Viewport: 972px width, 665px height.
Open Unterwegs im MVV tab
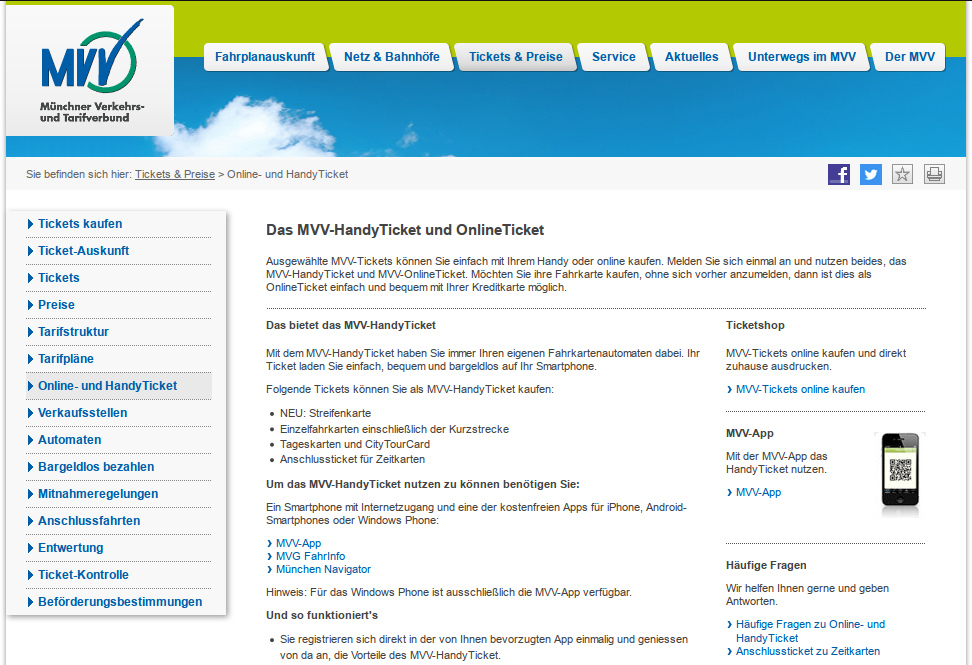pos(802,57)
